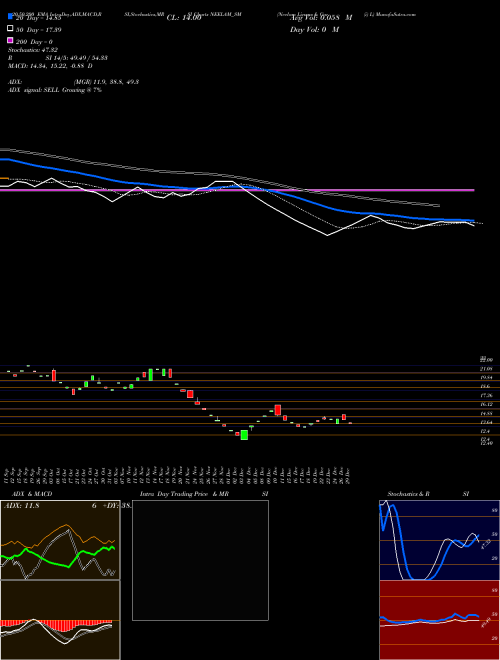Open the MACD histogram chart panel

pos(60,620)
